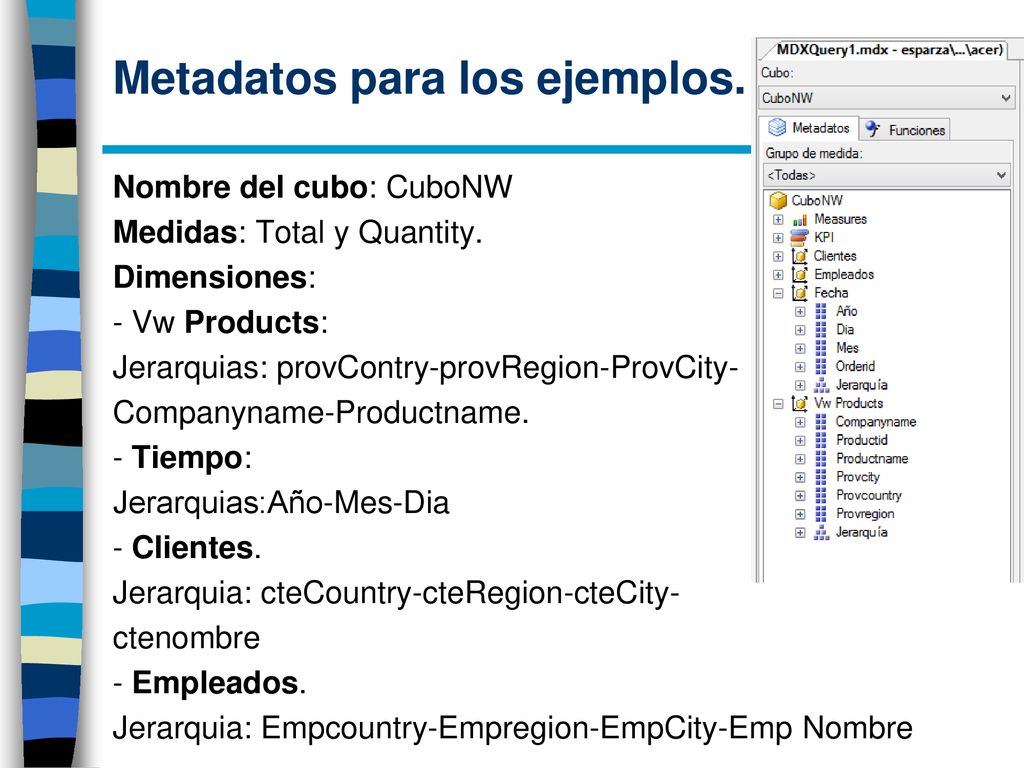This screenshot has width=1024, height=768.
Task: Expand the KPI node
Action: coord(778,238)
